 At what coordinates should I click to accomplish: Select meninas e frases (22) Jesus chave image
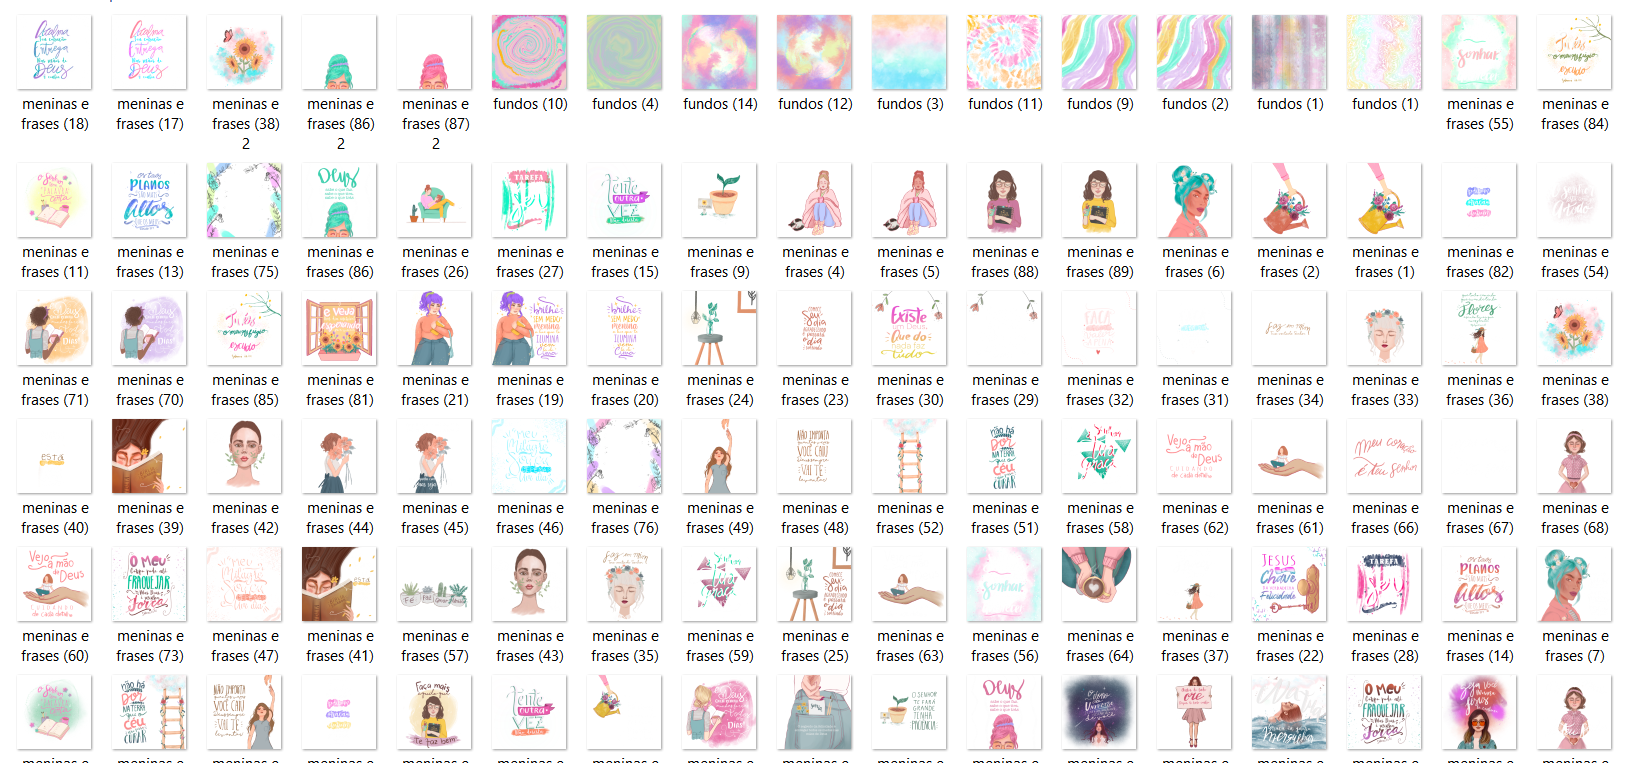(1289, 584)
